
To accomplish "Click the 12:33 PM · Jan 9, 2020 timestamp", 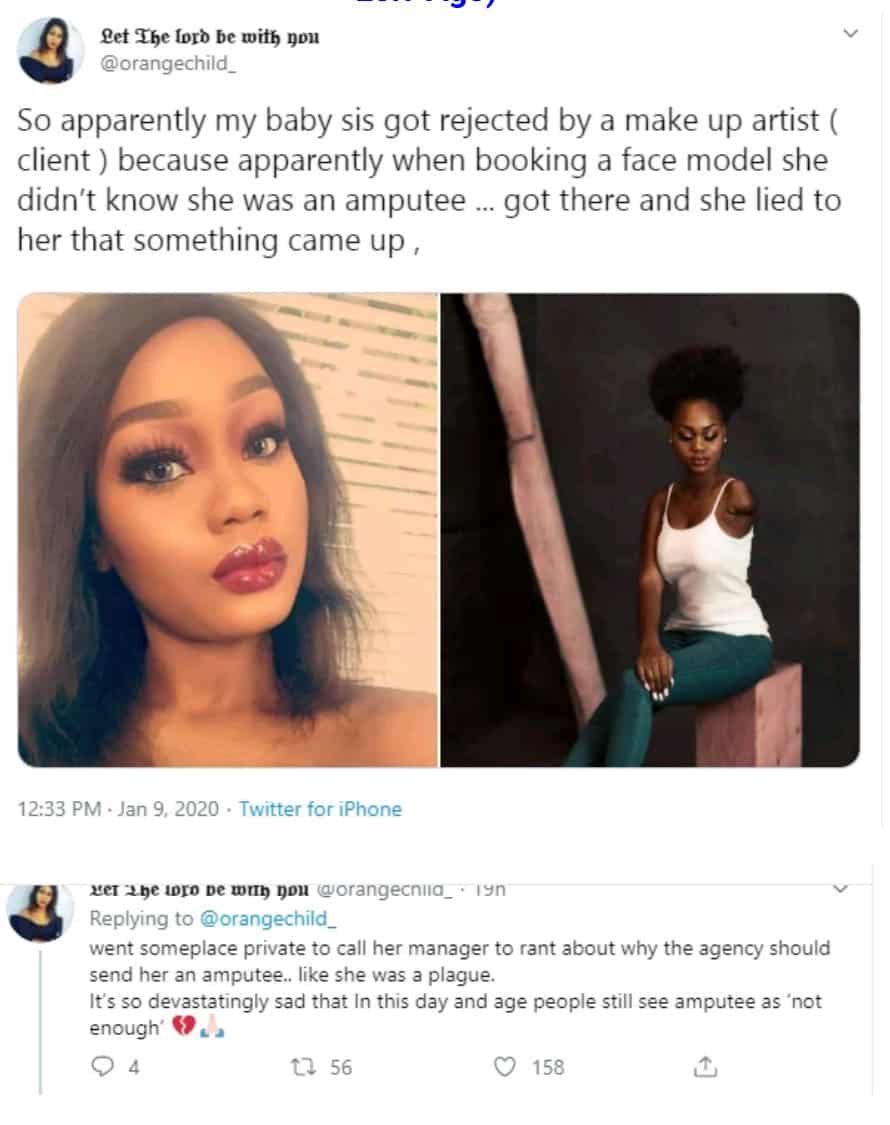I will click(x=118, y=809).
